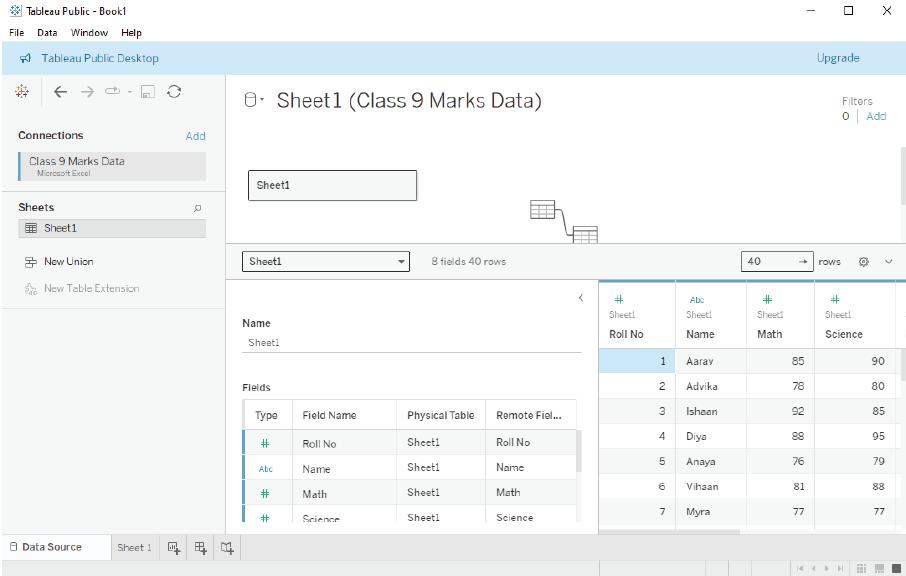
Task: Click the Forward arrow in toolbar
Action: pos(87,91)
